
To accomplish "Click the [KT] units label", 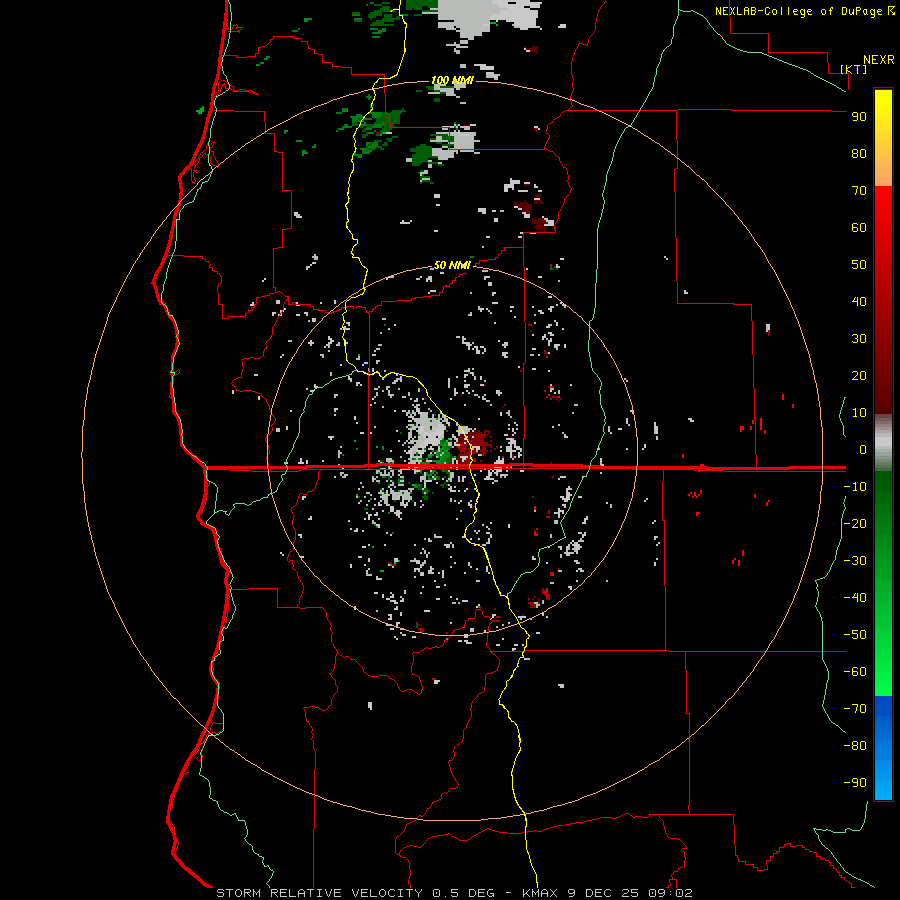I will coord(854,69).
